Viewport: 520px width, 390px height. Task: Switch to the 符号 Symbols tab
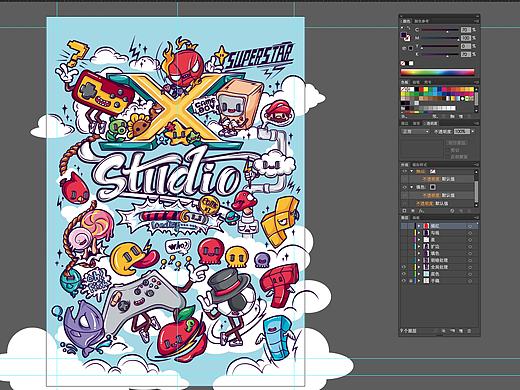(x=427, y=83)
